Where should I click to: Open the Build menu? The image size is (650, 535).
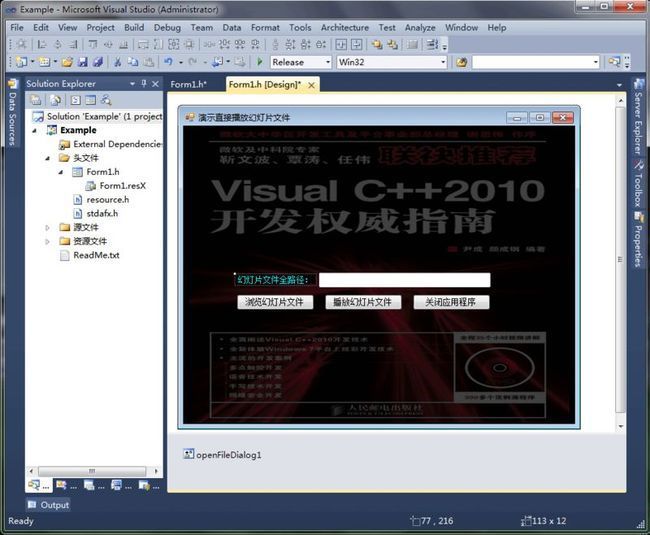[134, 28]
